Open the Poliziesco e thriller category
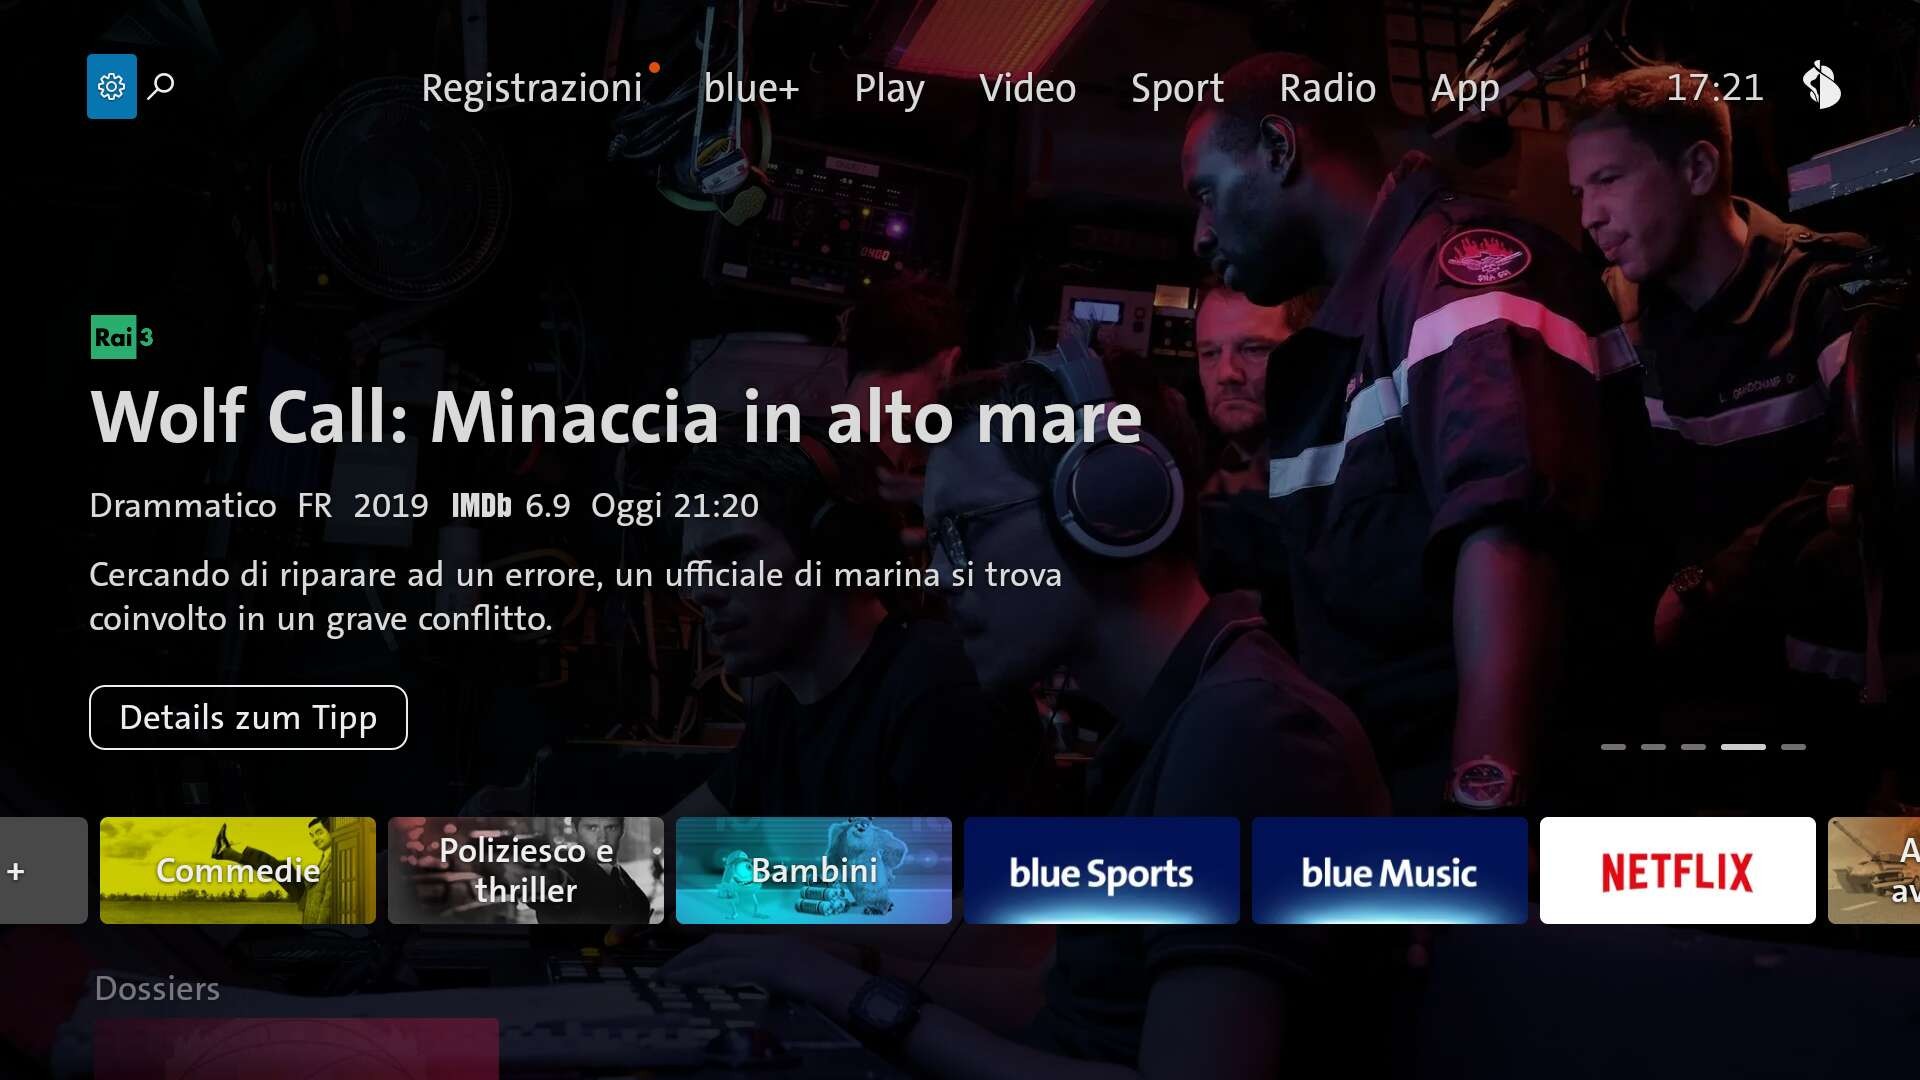 526,870
